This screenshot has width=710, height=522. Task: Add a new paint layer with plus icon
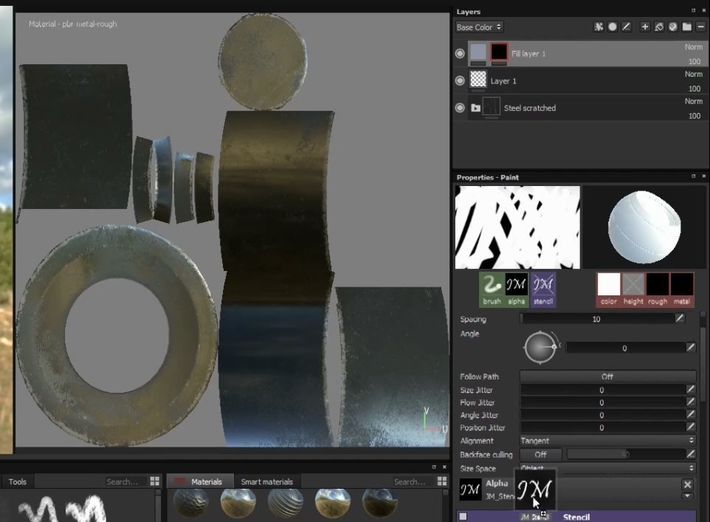645,27
